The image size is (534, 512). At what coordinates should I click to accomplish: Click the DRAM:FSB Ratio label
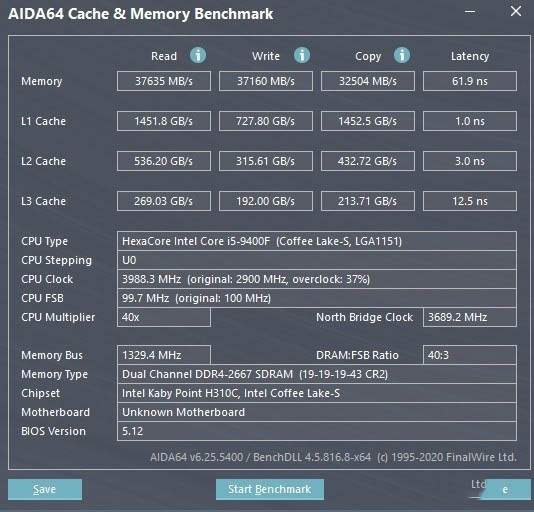click(357, 355)
